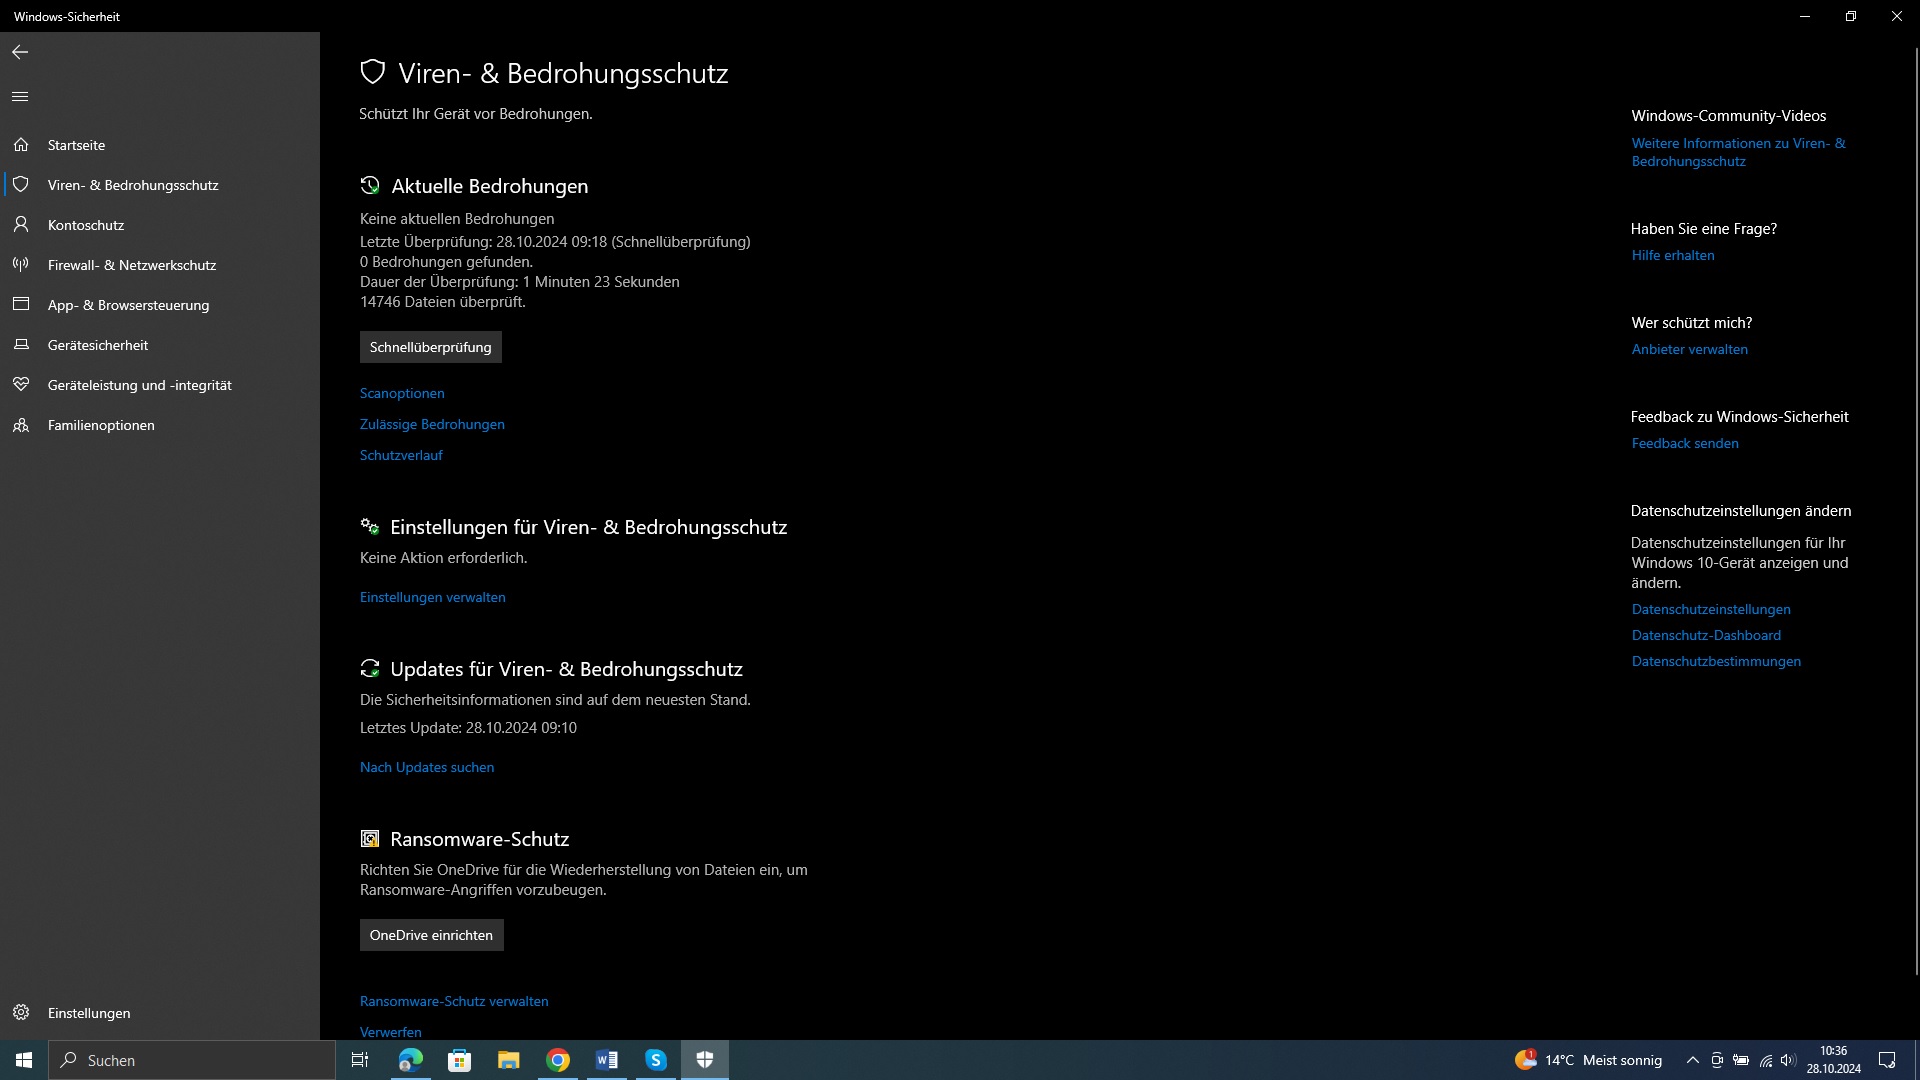Start the Schnellüberprüfung scan
1920x1080 pixels.
click(x=430, y=347)
